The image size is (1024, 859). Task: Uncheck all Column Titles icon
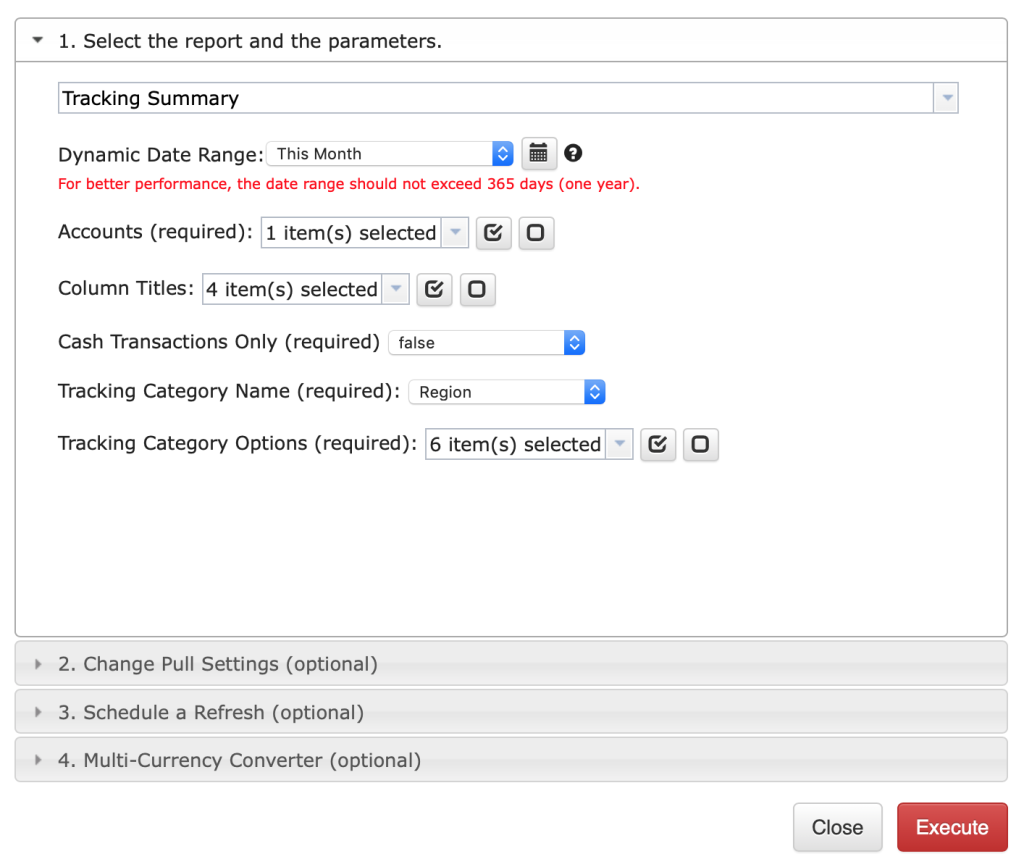point(477,289)
